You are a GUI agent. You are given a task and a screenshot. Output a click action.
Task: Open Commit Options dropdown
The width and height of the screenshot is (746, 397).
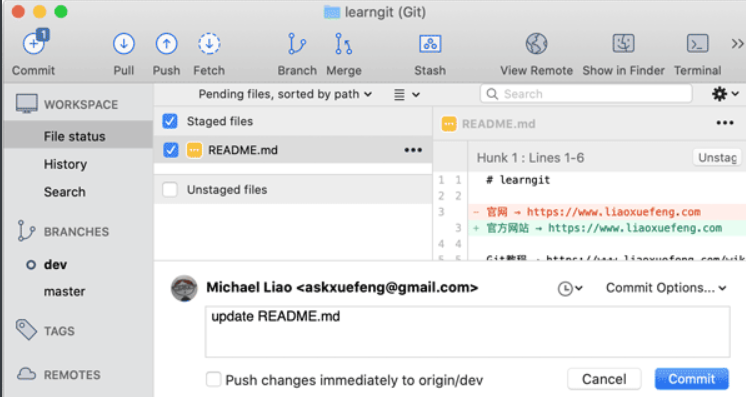click(666, 288)
